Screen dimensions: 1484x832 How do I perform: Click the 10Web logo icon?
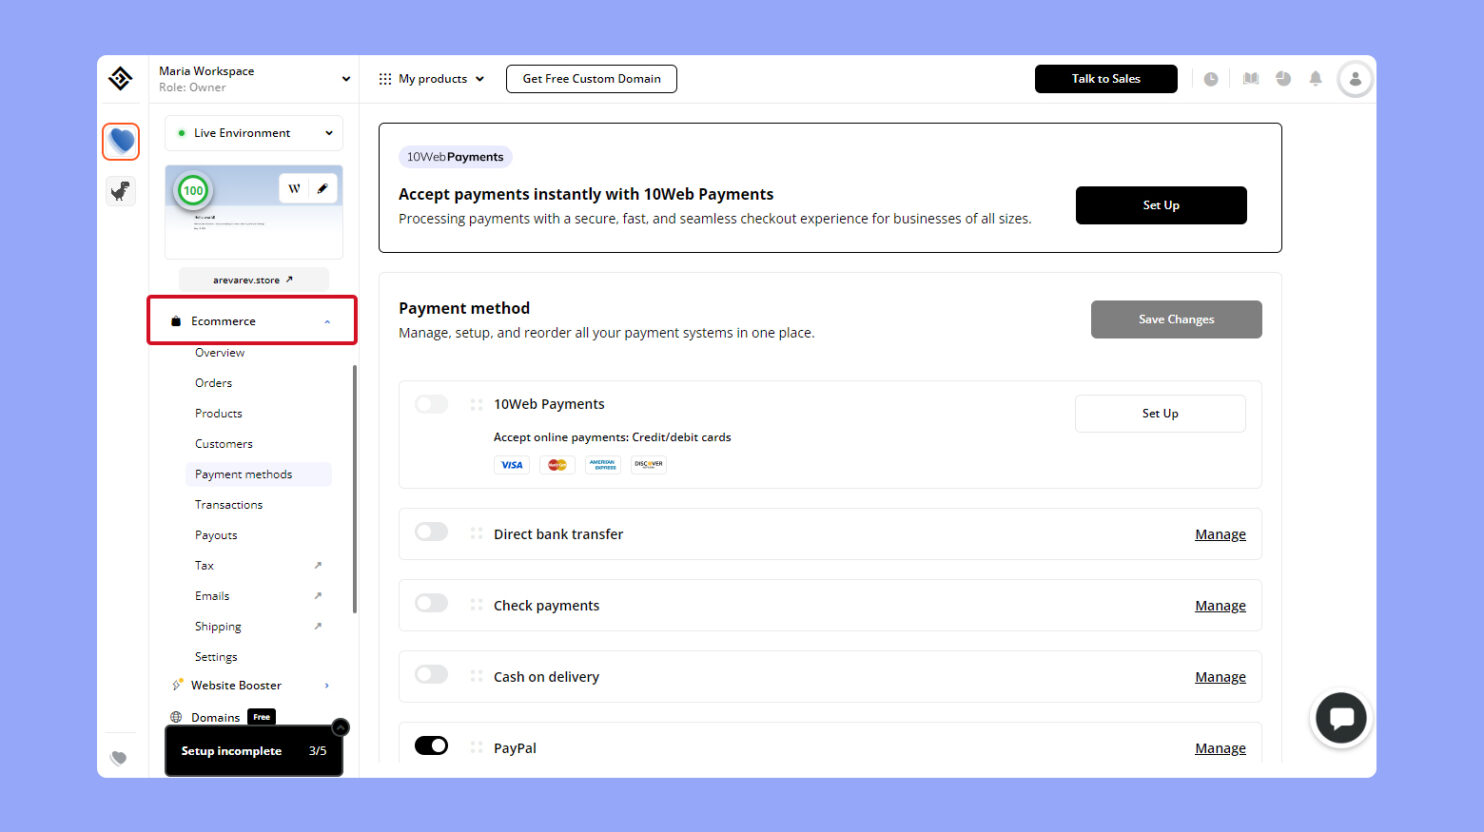(120, 78)
